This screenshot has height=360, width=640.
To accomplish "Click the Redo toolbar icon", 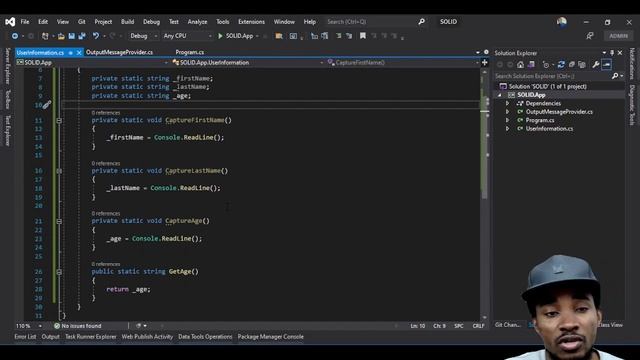I will [x=113, y=36].
